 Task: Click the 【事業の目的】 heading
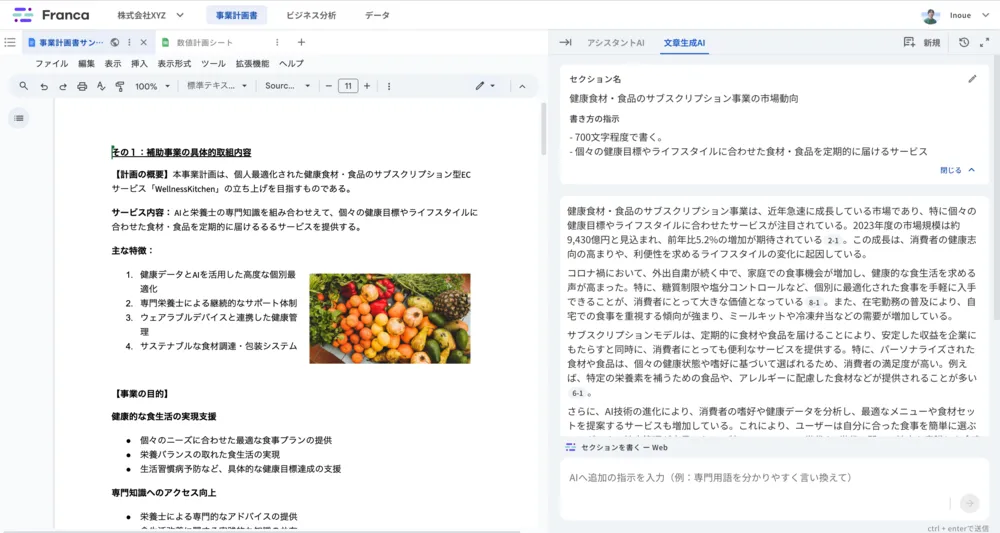pyautogui.click(x=142, y=394)
